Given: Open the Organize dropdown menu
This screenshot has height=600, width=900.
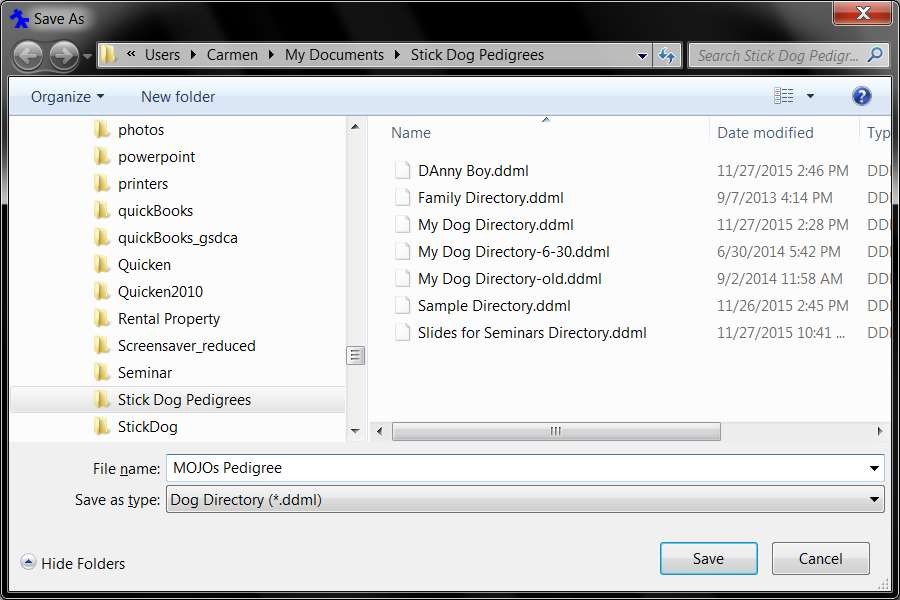Looking at the screenshot, I should 65,96.
